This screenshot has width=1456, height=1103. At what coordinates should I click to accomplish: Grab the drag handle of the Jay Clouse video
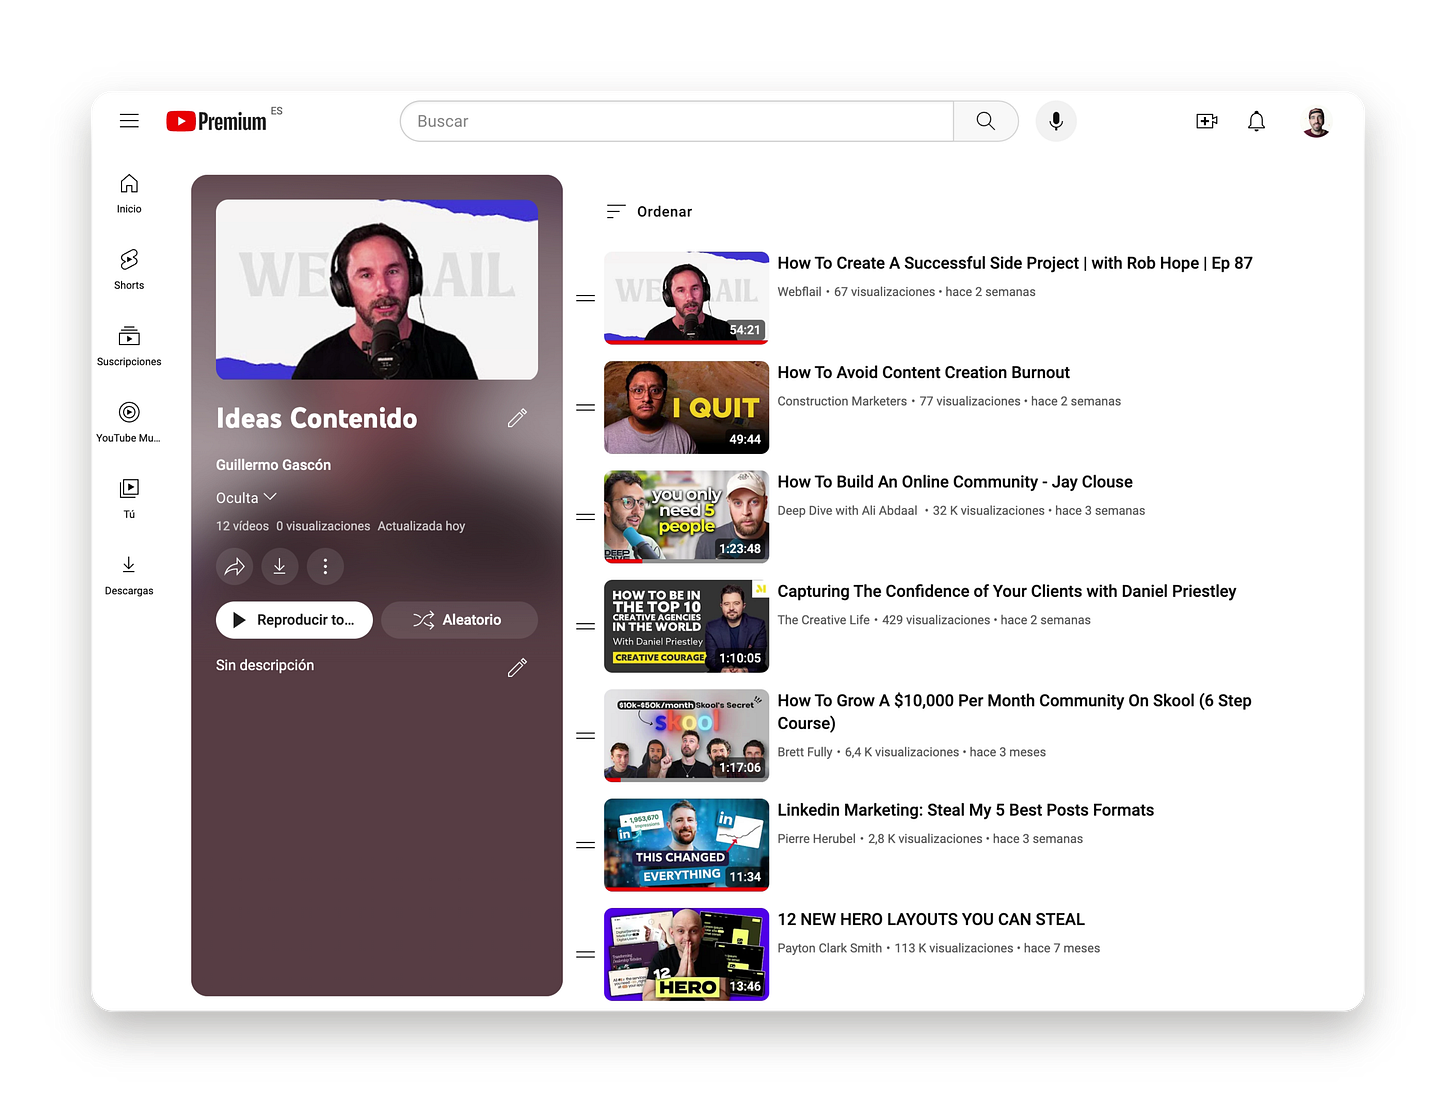click(x=586, y=517)
